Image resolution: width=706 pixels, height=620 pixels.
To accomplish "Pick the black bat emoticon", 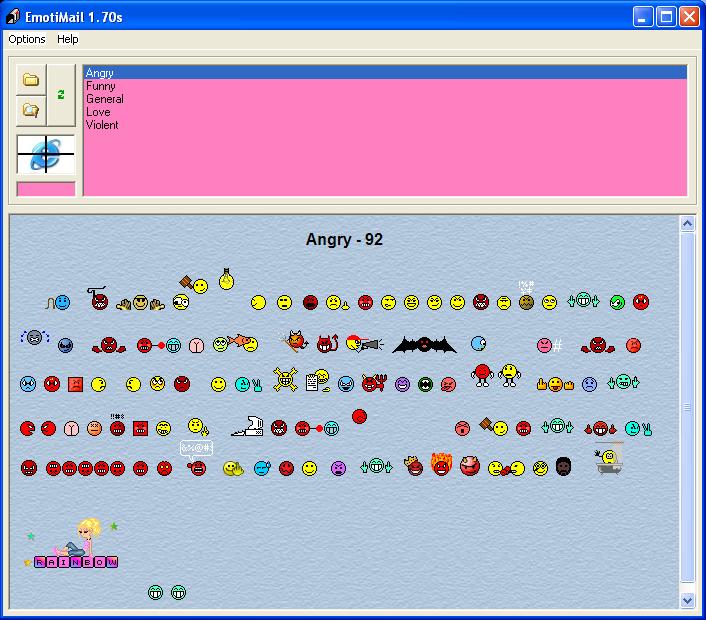I will pyautogui.click(x=425, y=344).
